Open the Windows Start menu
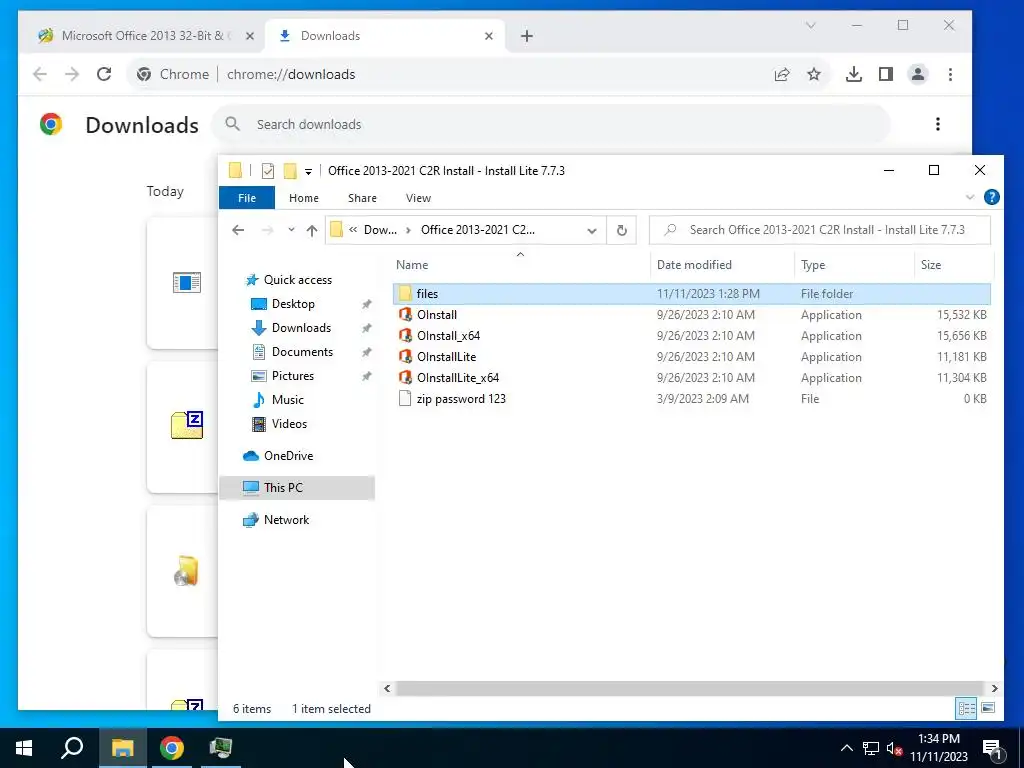This screenshot has height=768, width=1024. coord(24,748)
